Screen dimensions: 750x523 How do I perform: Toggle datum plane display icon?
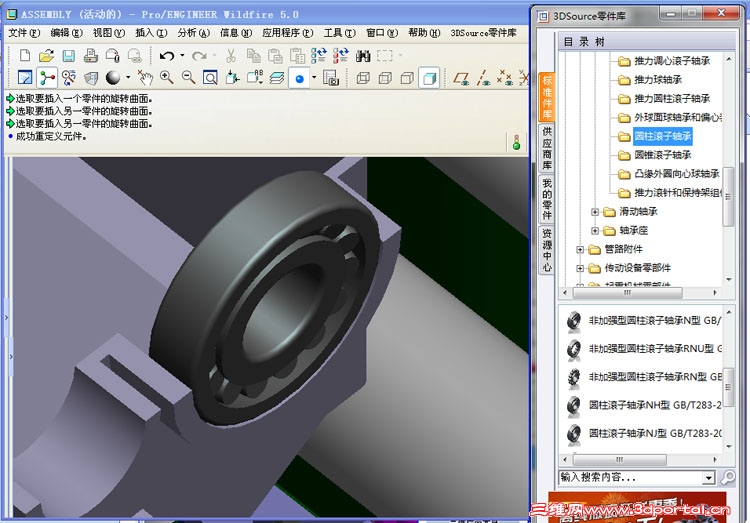[x=461, y=78]
